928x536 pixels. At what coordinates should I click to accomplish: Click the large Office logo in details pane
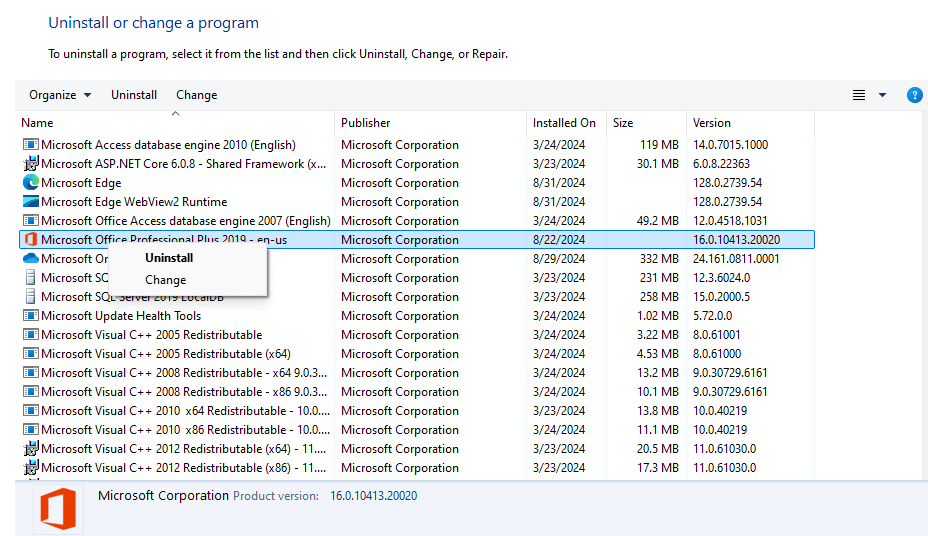(x=58, y=509)
